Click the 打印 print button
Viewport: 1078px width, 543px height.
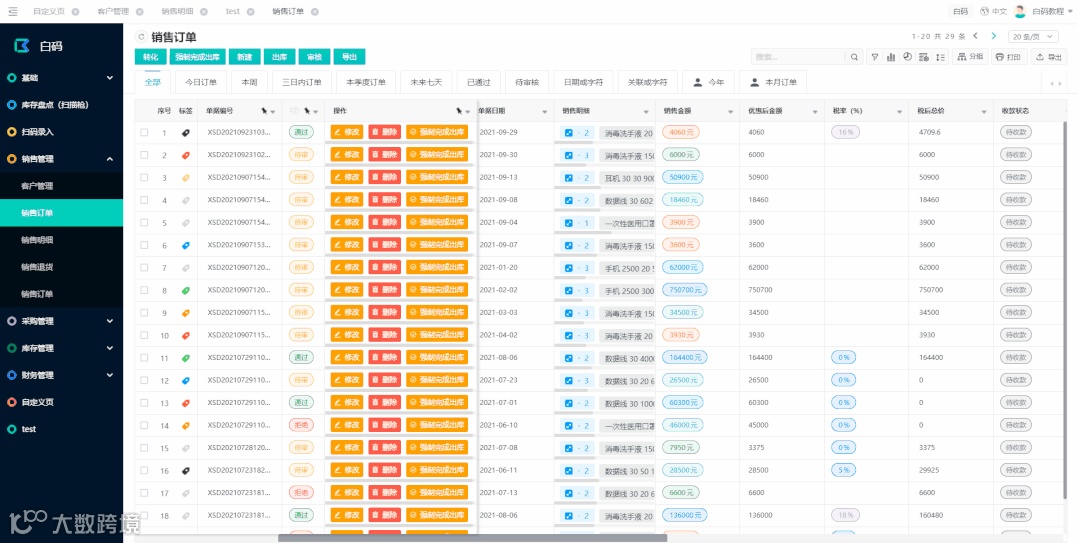tap(1008, 57)
